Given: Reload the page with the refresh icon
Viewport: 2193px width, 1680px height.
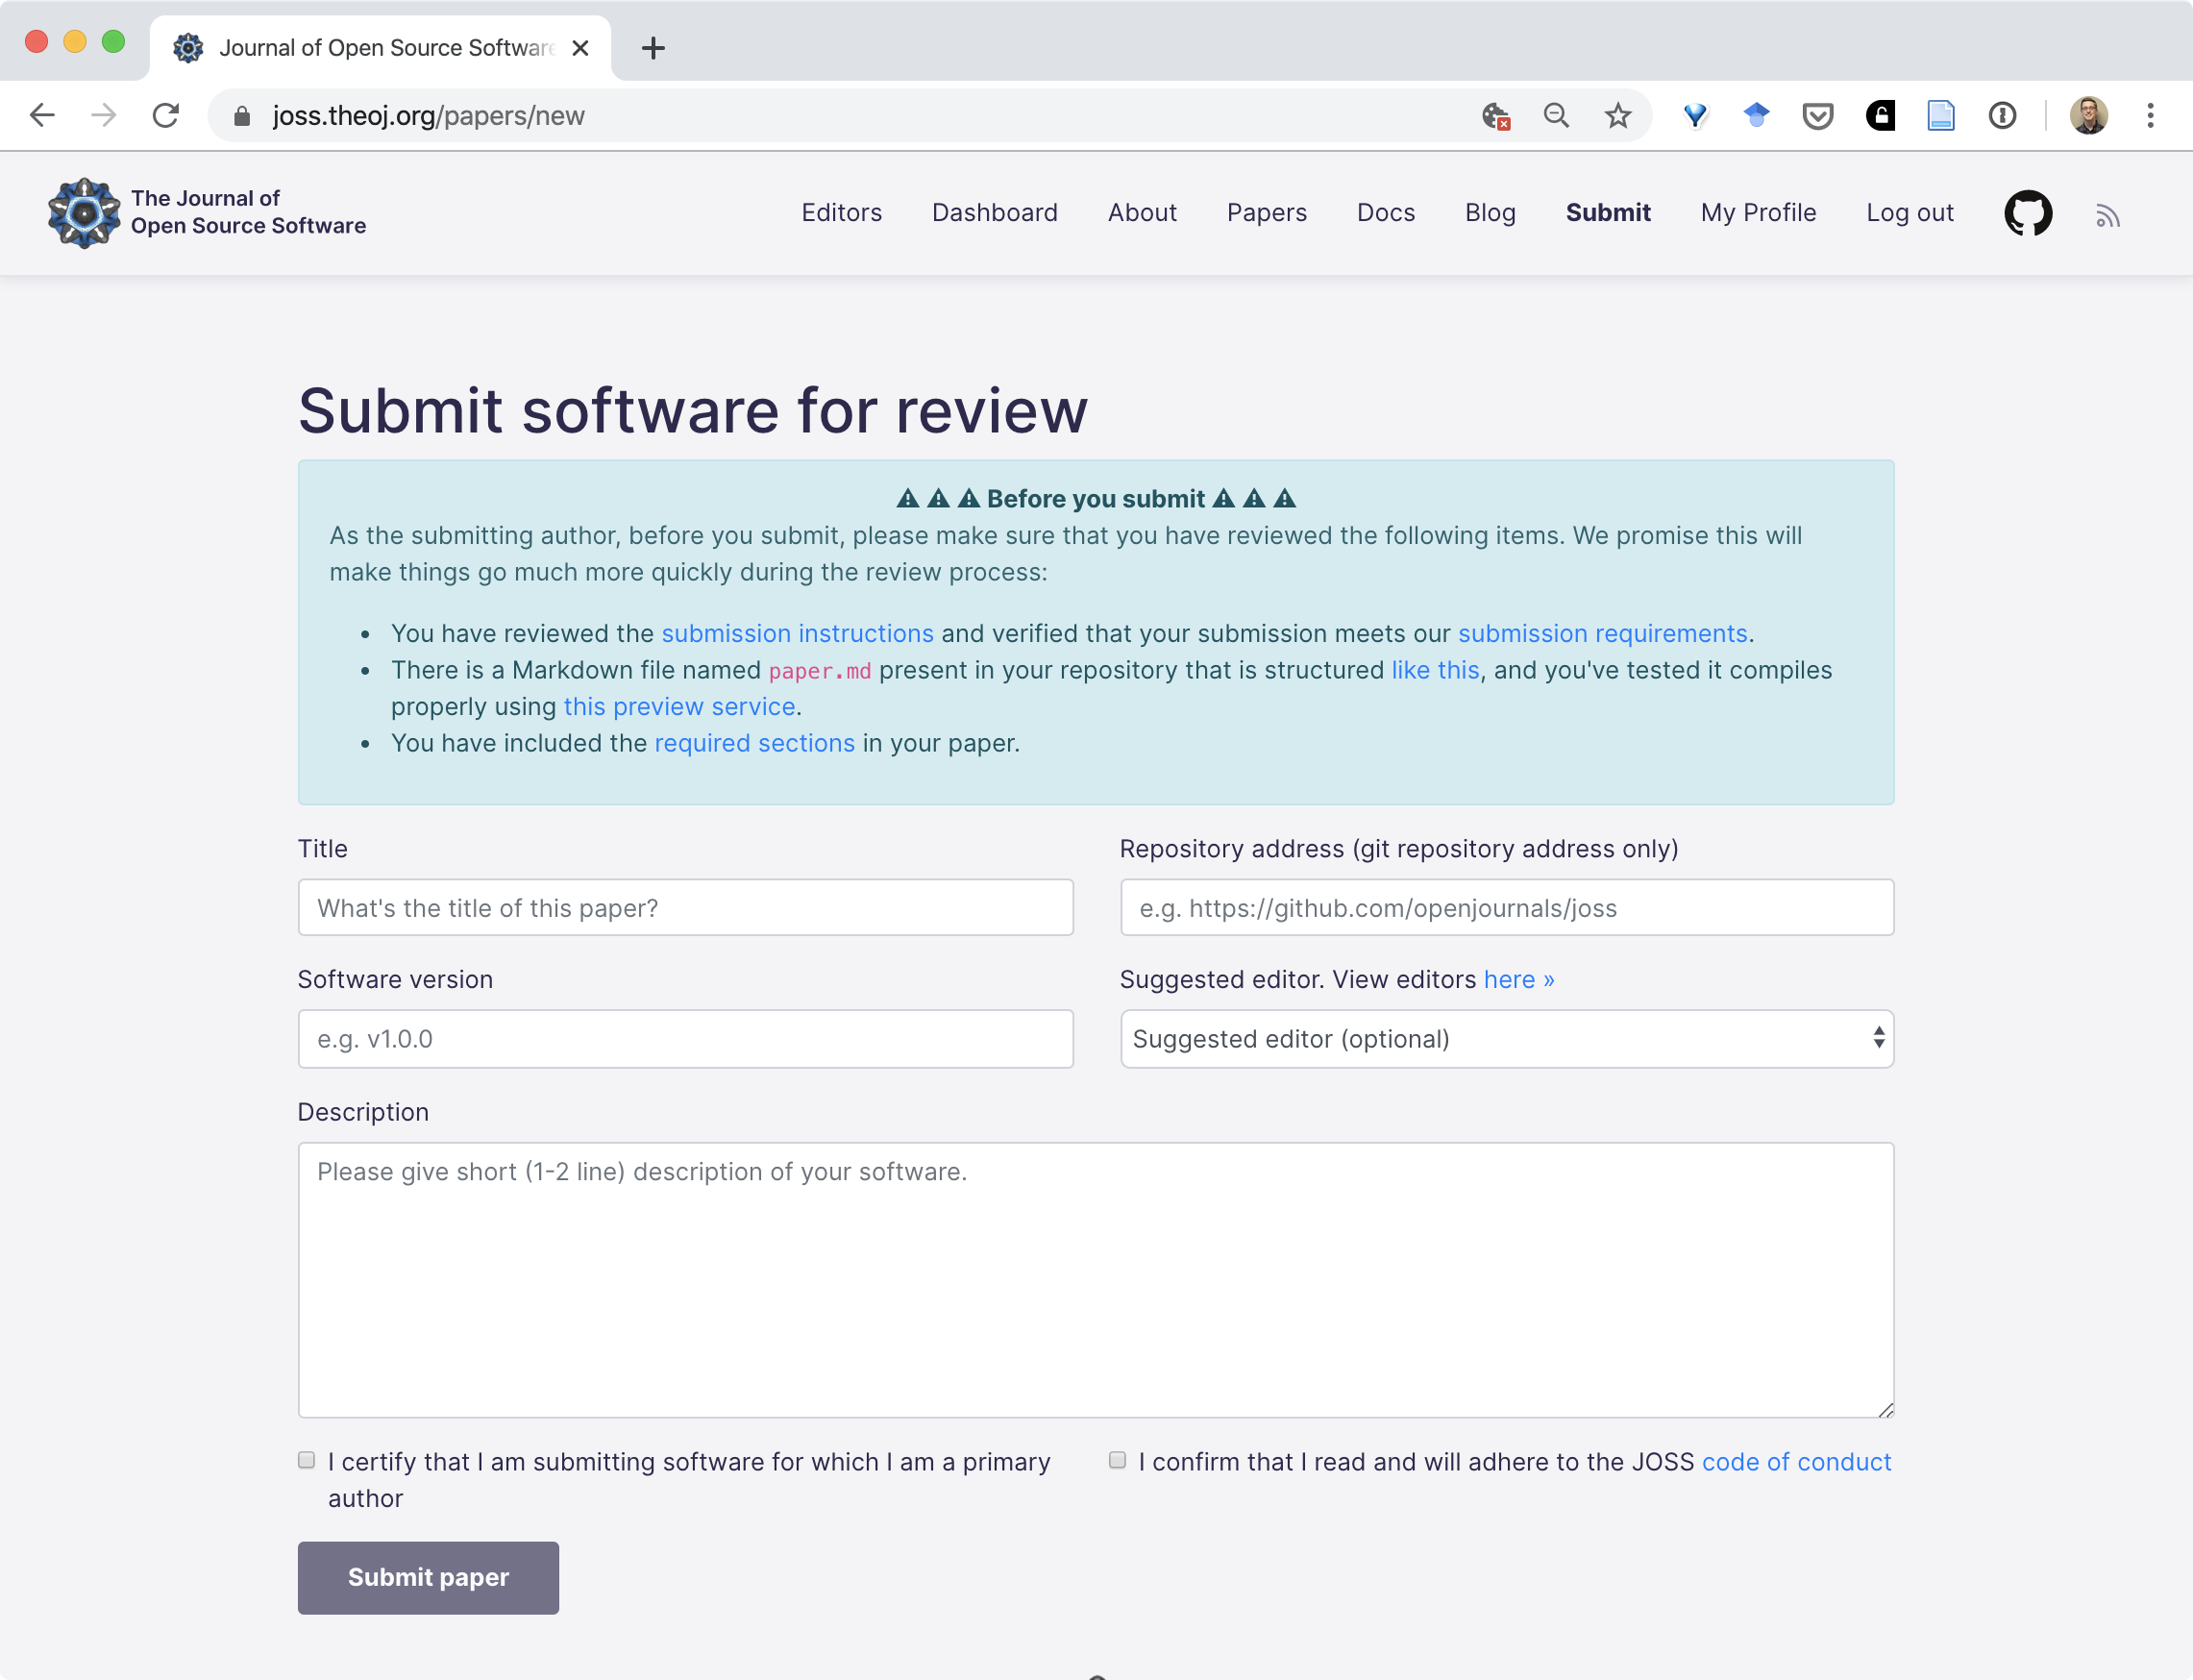Looking at the screenshot, I should tap(166, 116).
